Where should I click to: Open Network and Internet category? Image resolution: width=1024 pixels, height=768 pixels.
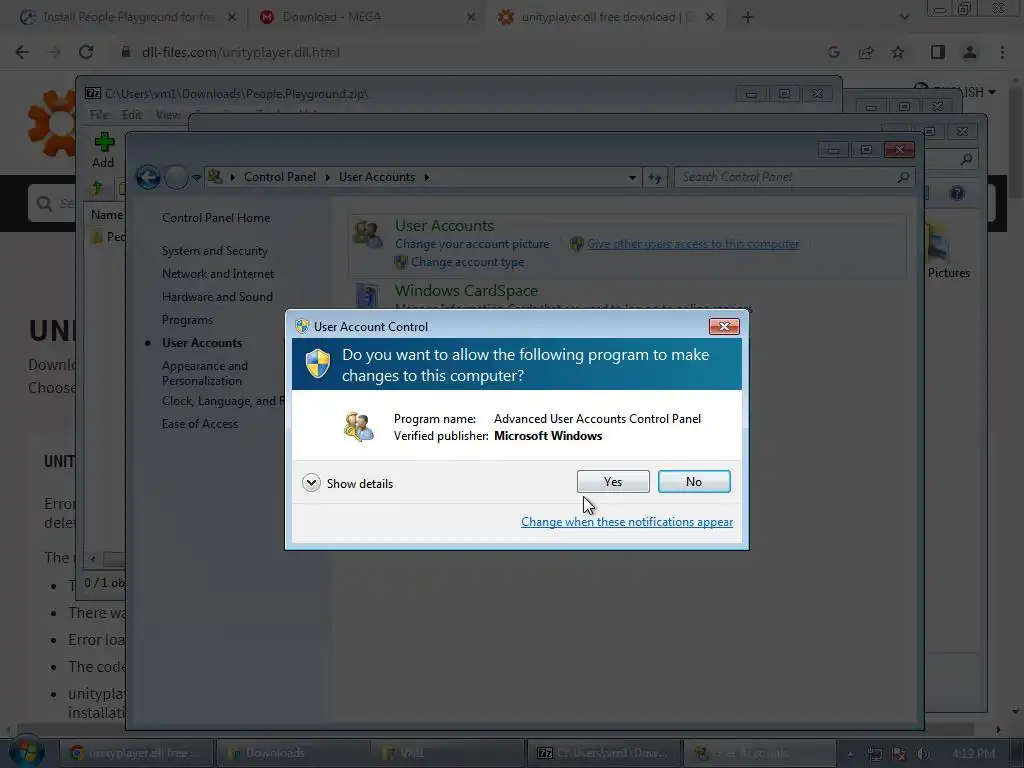pyautogui.click(x=217, y=274)
